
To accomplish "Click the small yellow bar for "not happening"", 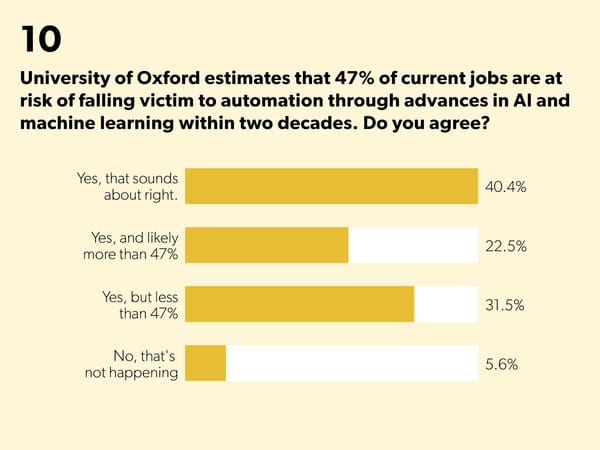I will pyautogui.click(x=206, y=364).
